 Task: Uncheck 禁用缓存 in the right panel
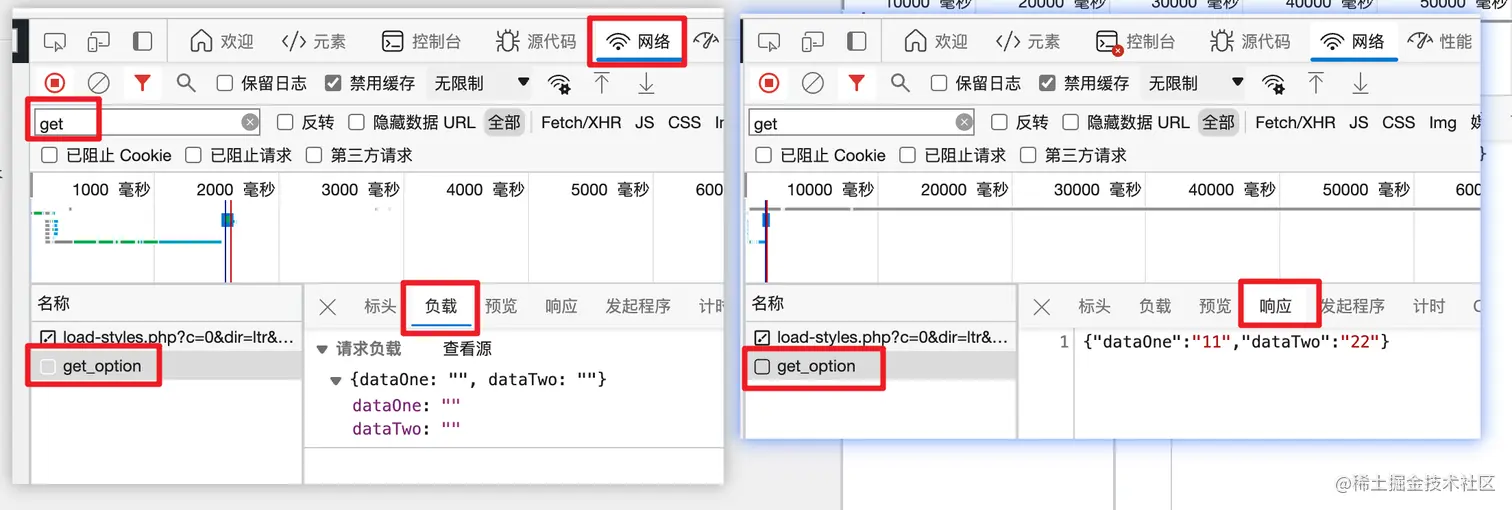click(x=1047, y=83)
